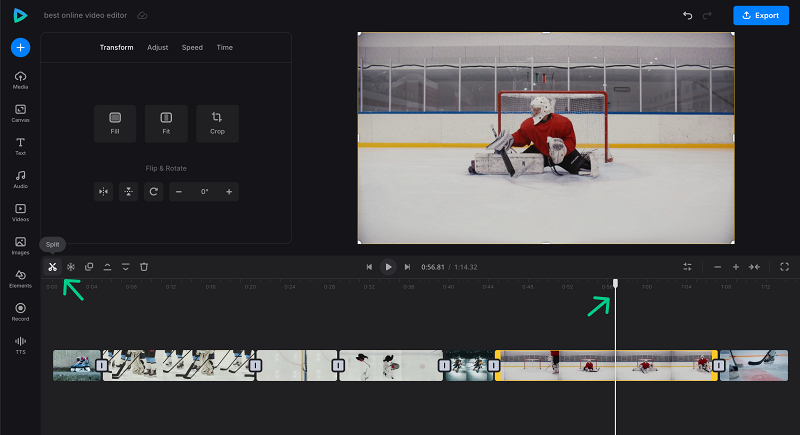800x435 pixels.
Task: Click the freeze frame snowflake icon
Action: (71, 267)
